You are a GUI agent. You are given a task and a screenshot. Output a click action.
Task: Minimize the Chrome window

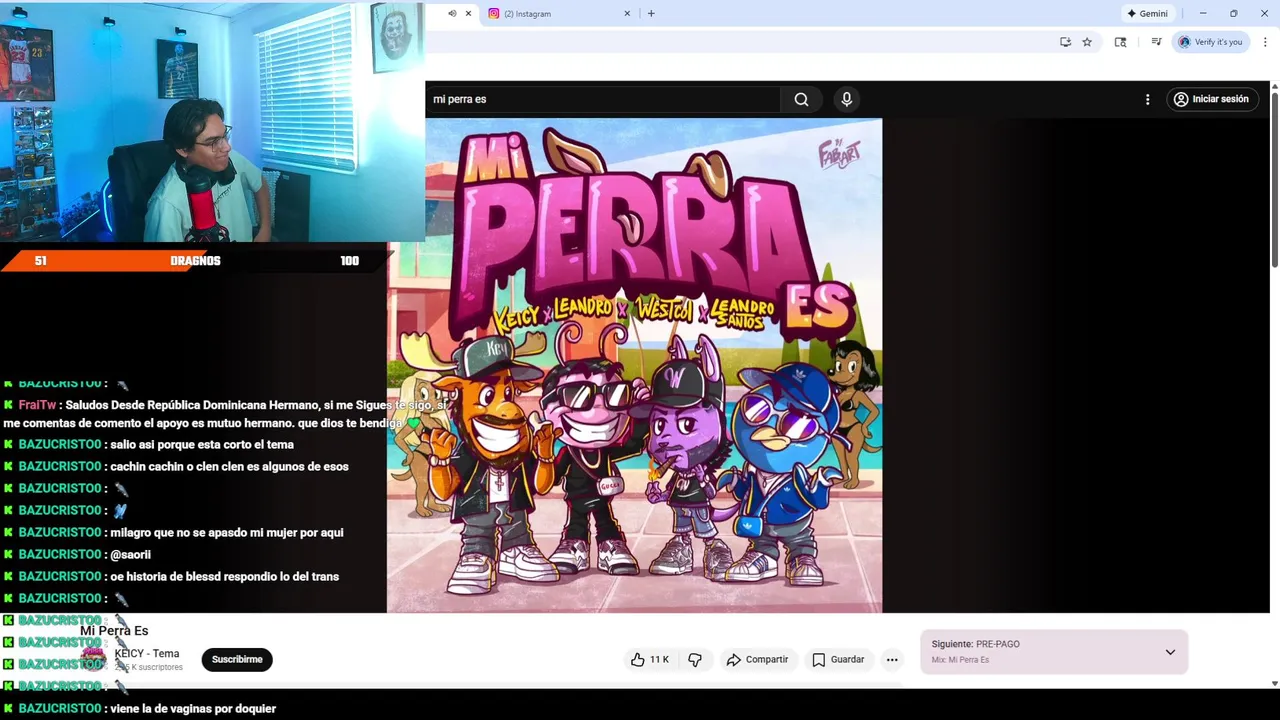[x=1203, y=13]
